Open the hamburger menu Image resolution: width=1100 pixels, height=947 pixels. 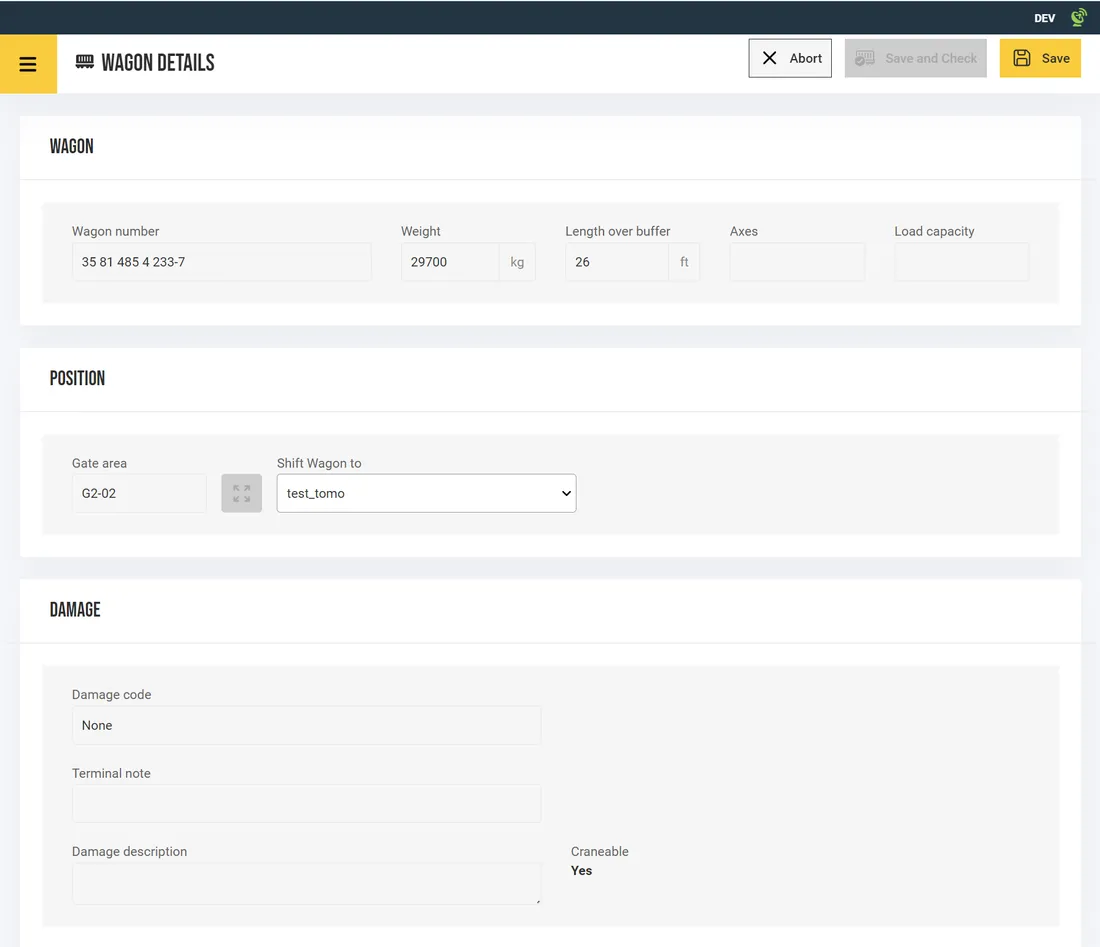point(28,64)
